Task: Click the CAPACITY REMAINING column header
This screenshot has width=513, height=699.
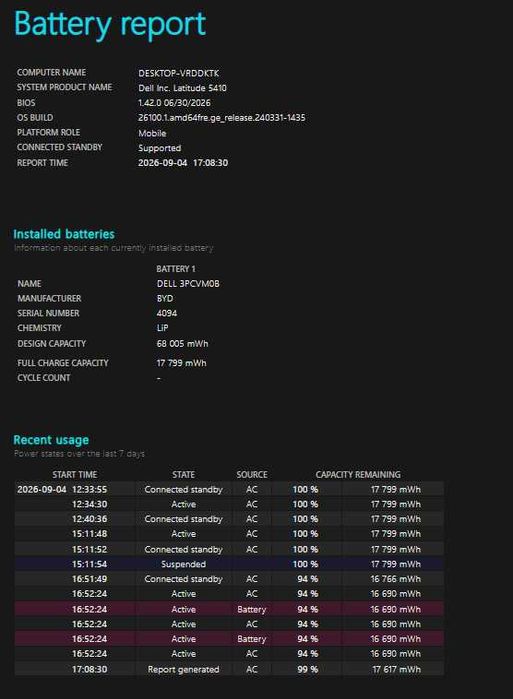Action: (x=358, y=474)
